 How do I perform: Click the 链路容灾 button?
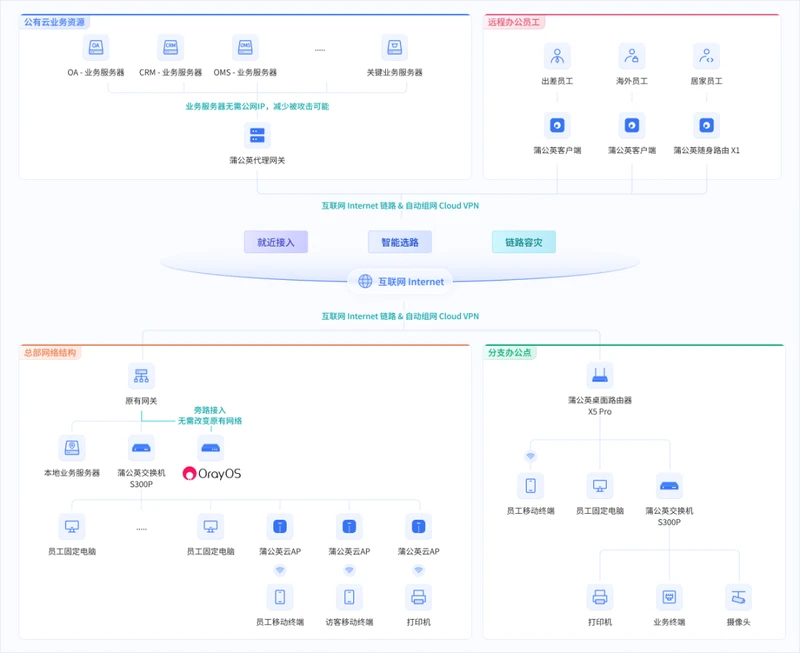(x=523, y=242)
